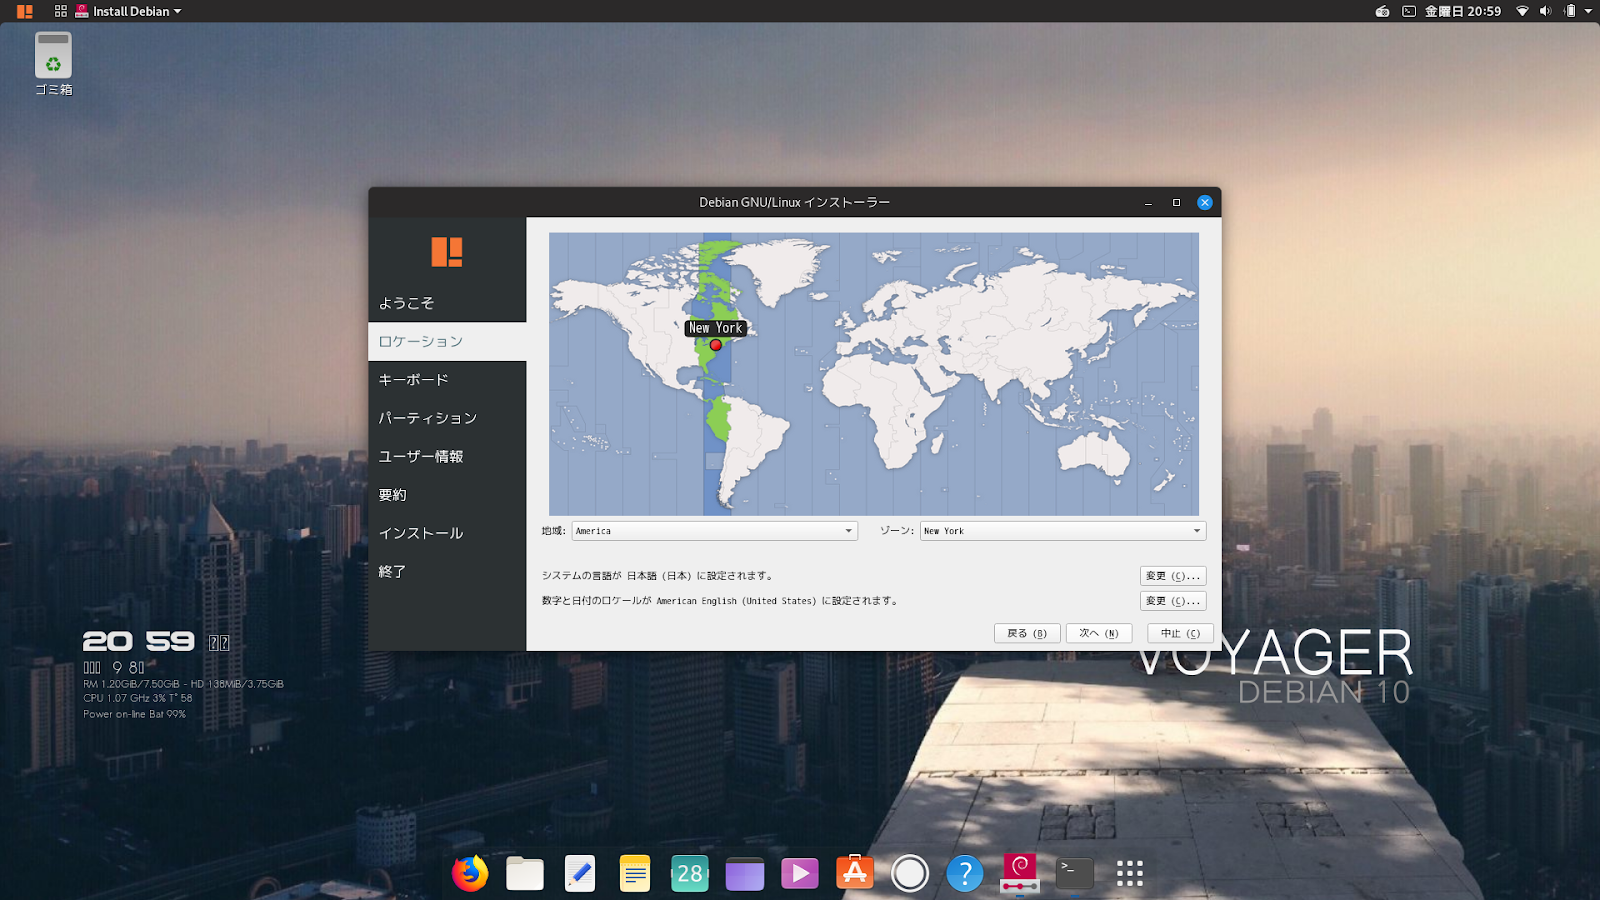Expand the ゾーン zone dropdown showing New York
This screenshot has height=900, width=1600.
1063,531
